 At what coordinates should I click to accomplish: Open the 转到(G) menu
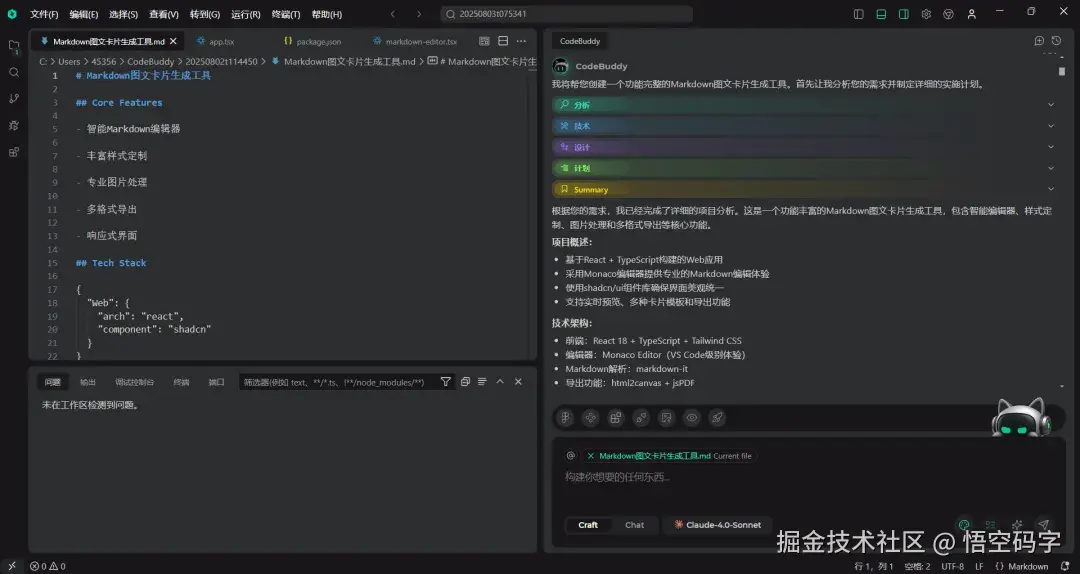205,14
